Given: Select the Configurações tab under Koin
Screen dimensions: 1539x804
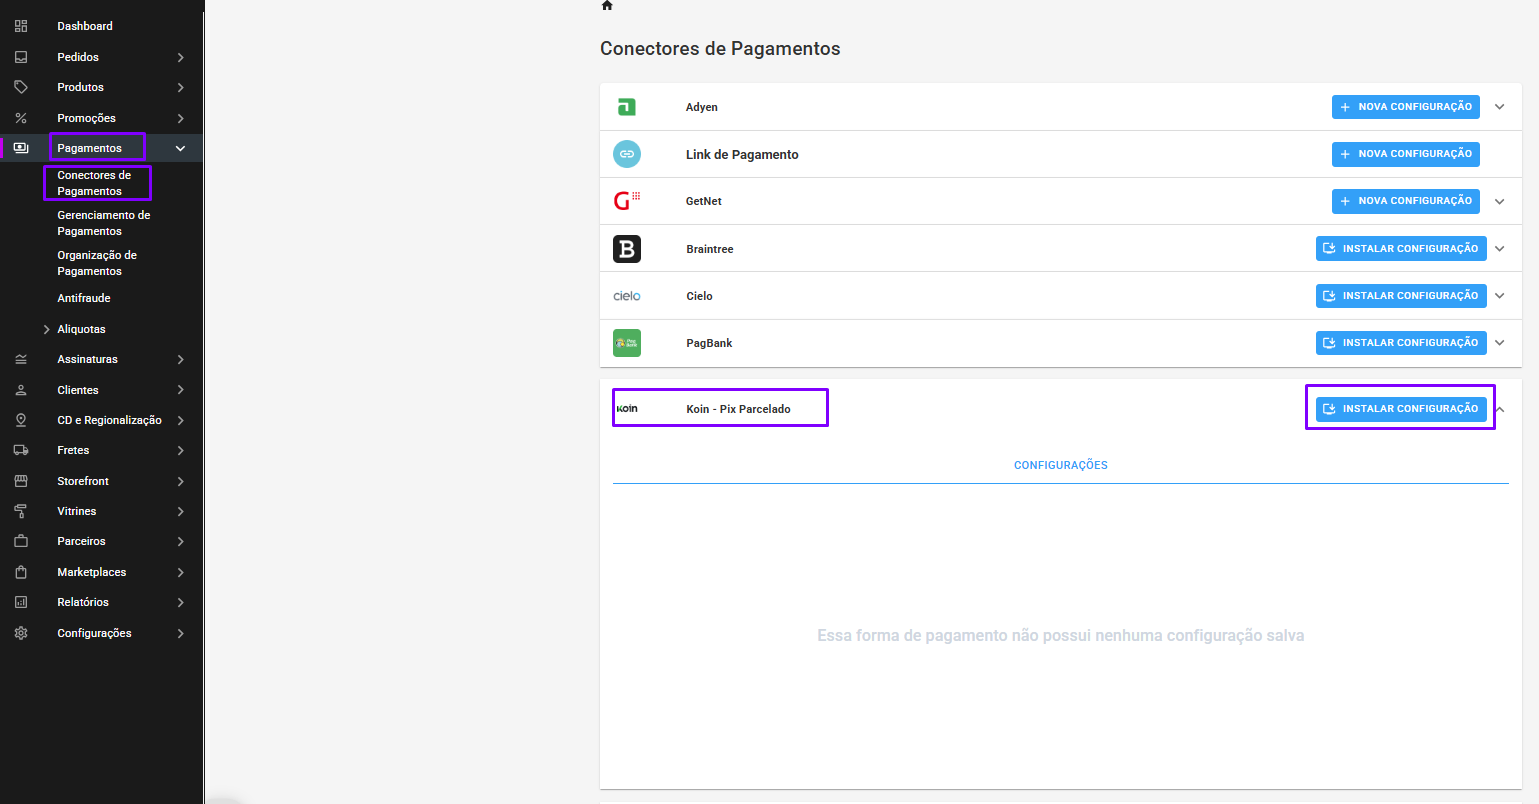Looking at the screenshot, I should click(x=1061, y=465).
